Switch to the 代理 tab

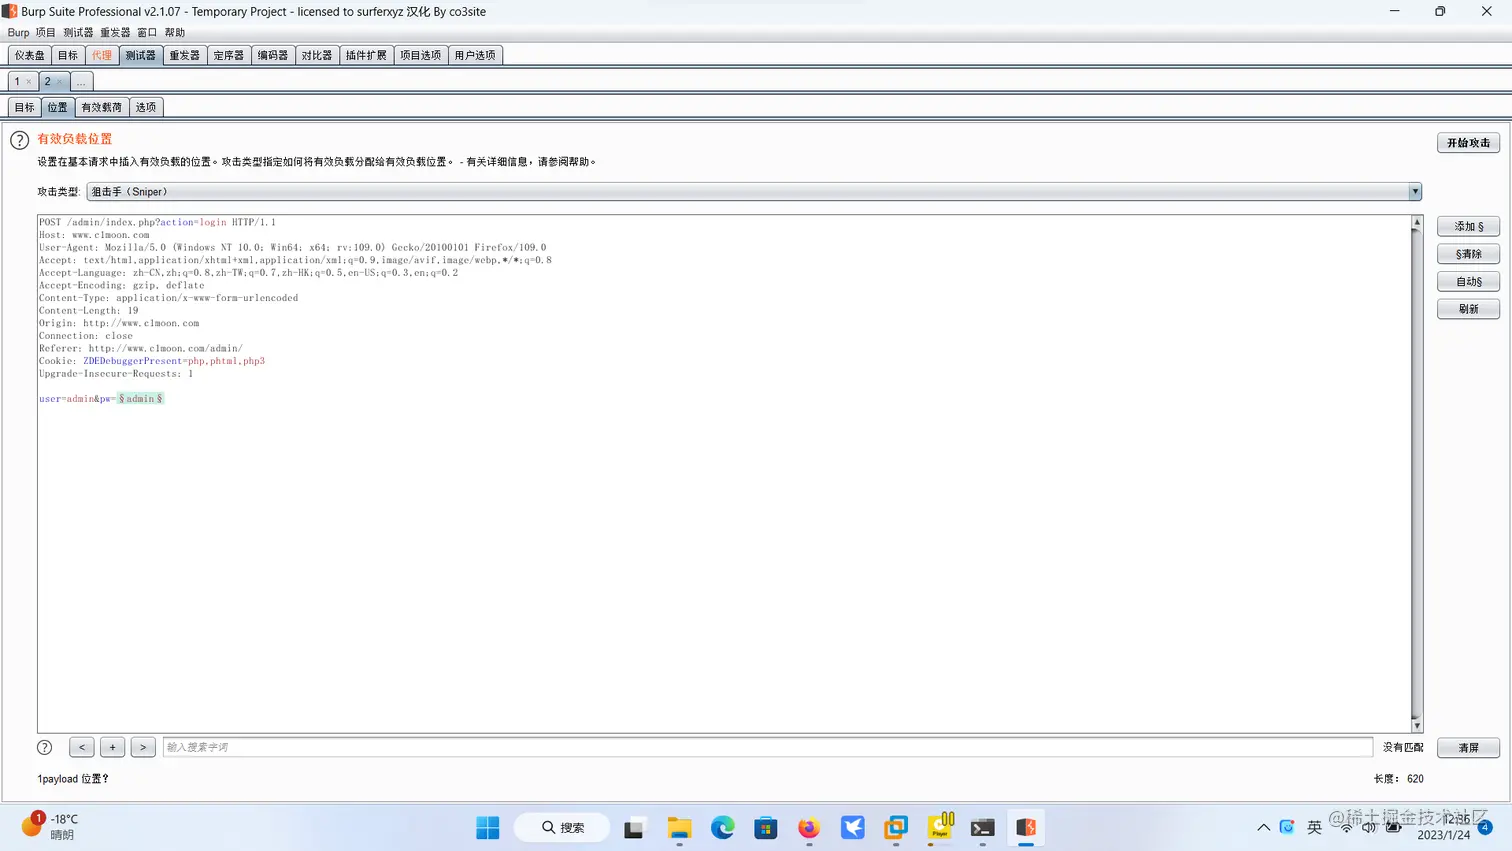(x=102, y=56)
